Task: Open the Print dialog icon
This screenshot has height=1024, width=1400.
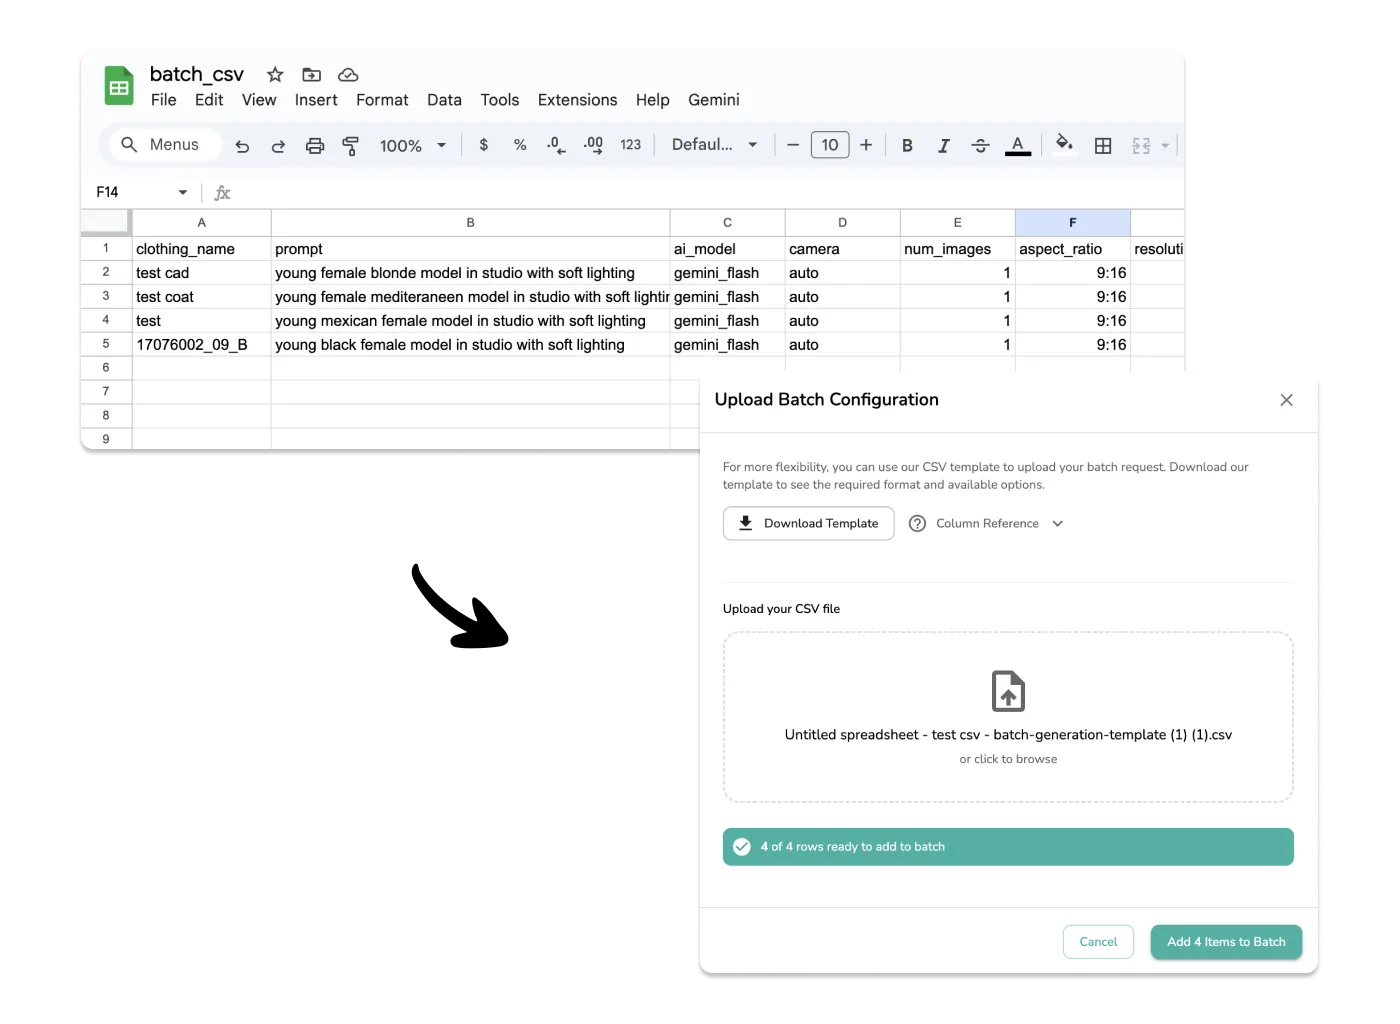Action: (314, 145)
